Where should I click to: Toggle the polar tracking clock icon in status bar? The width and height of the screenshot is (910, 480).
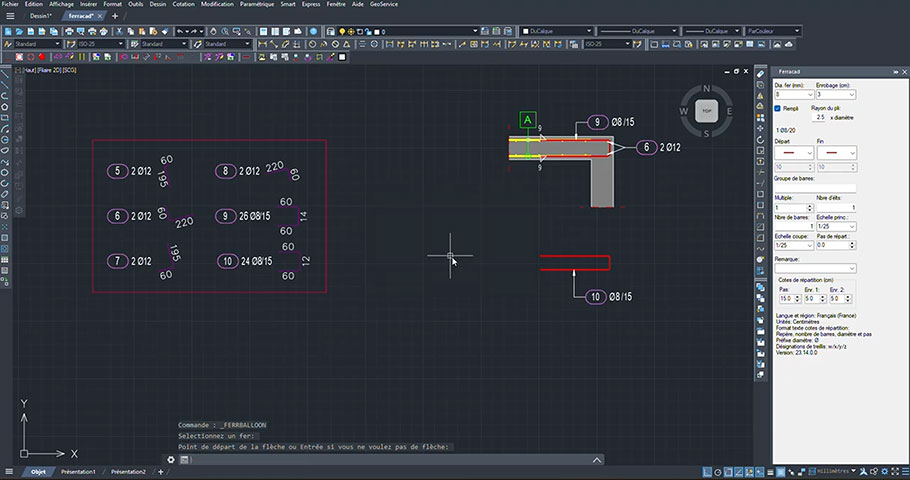tap(718, 472)
